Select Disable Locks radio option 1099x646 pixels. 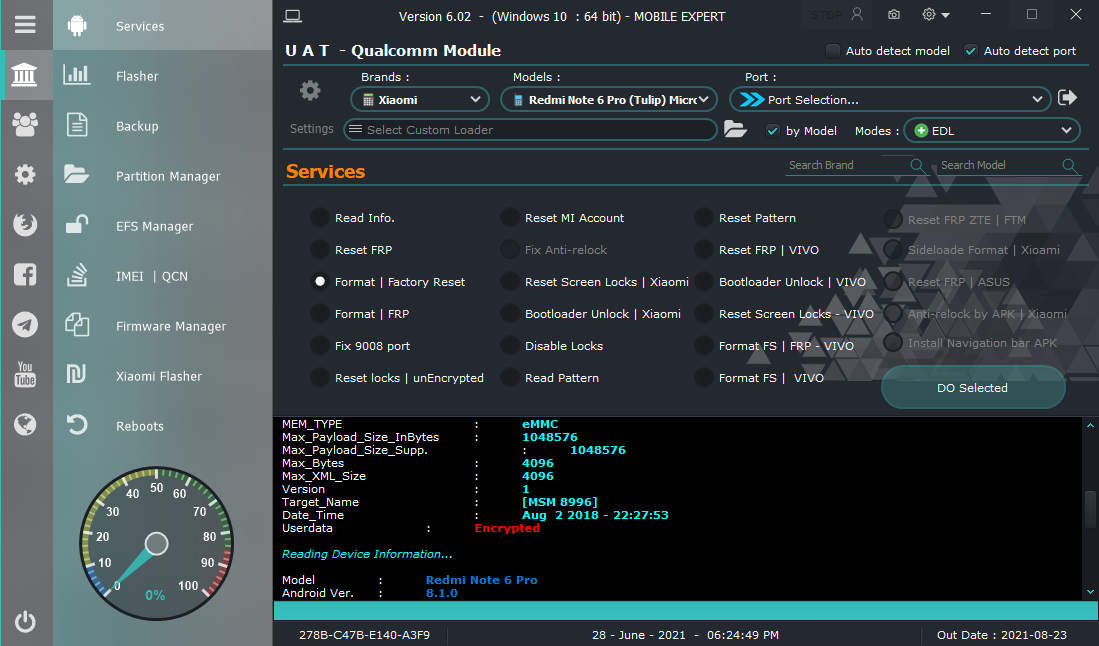(x=510, y=345)
